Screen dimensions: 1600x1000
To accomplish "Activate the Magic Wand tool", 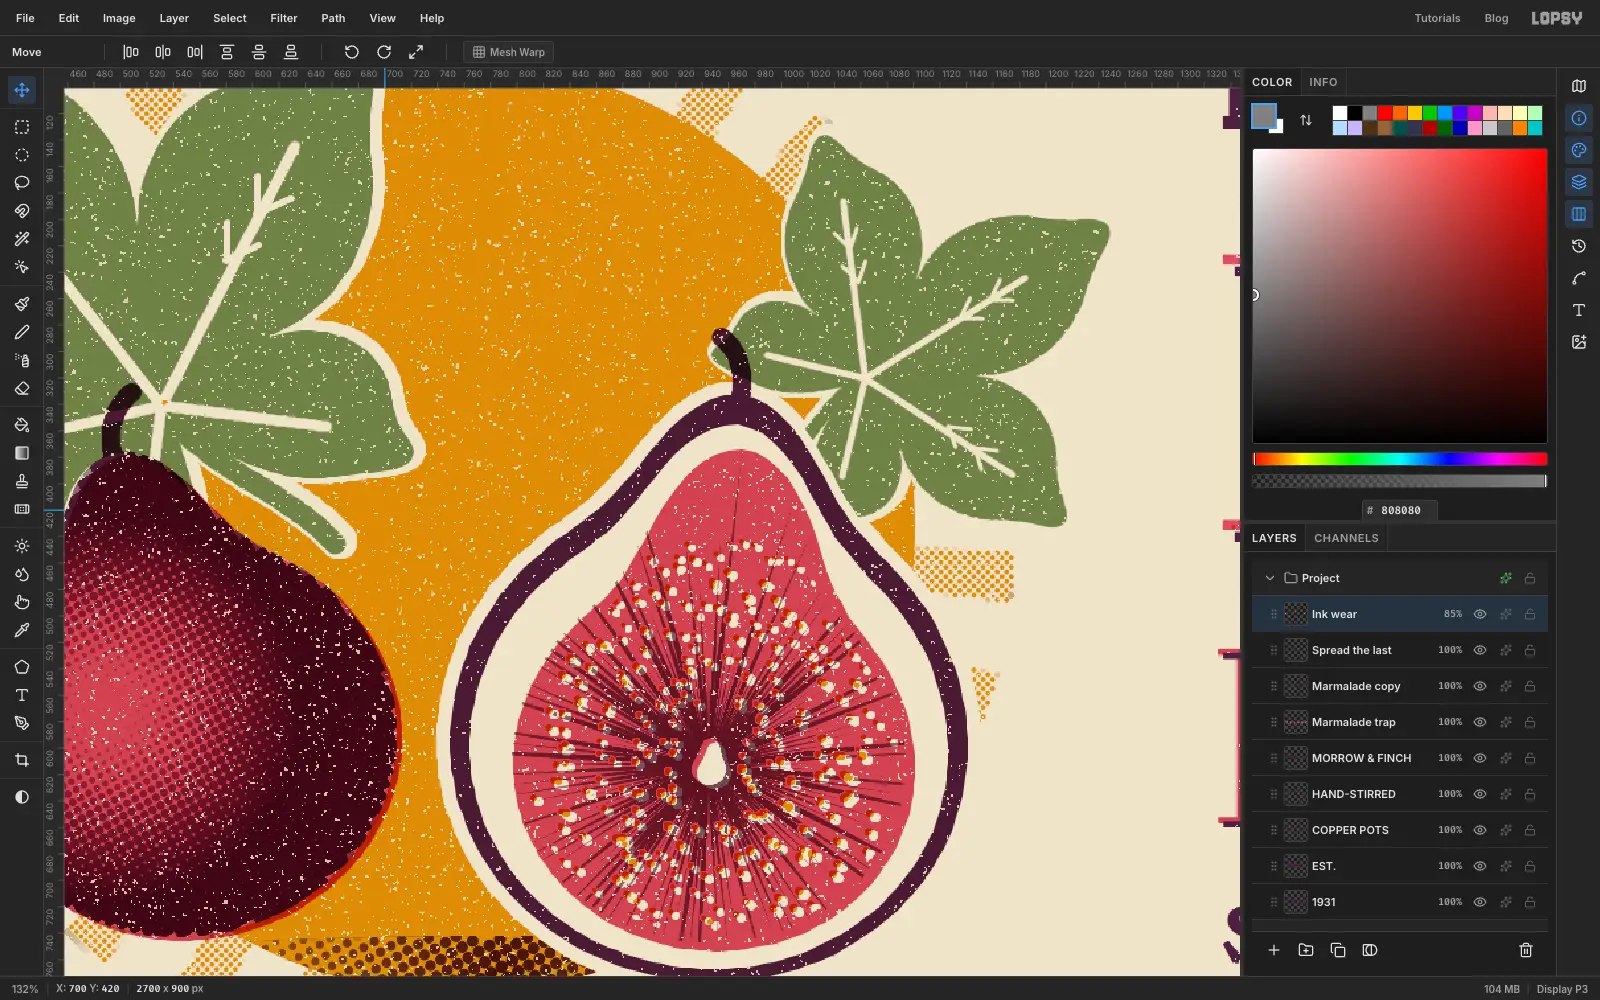I will pos(21,239).
